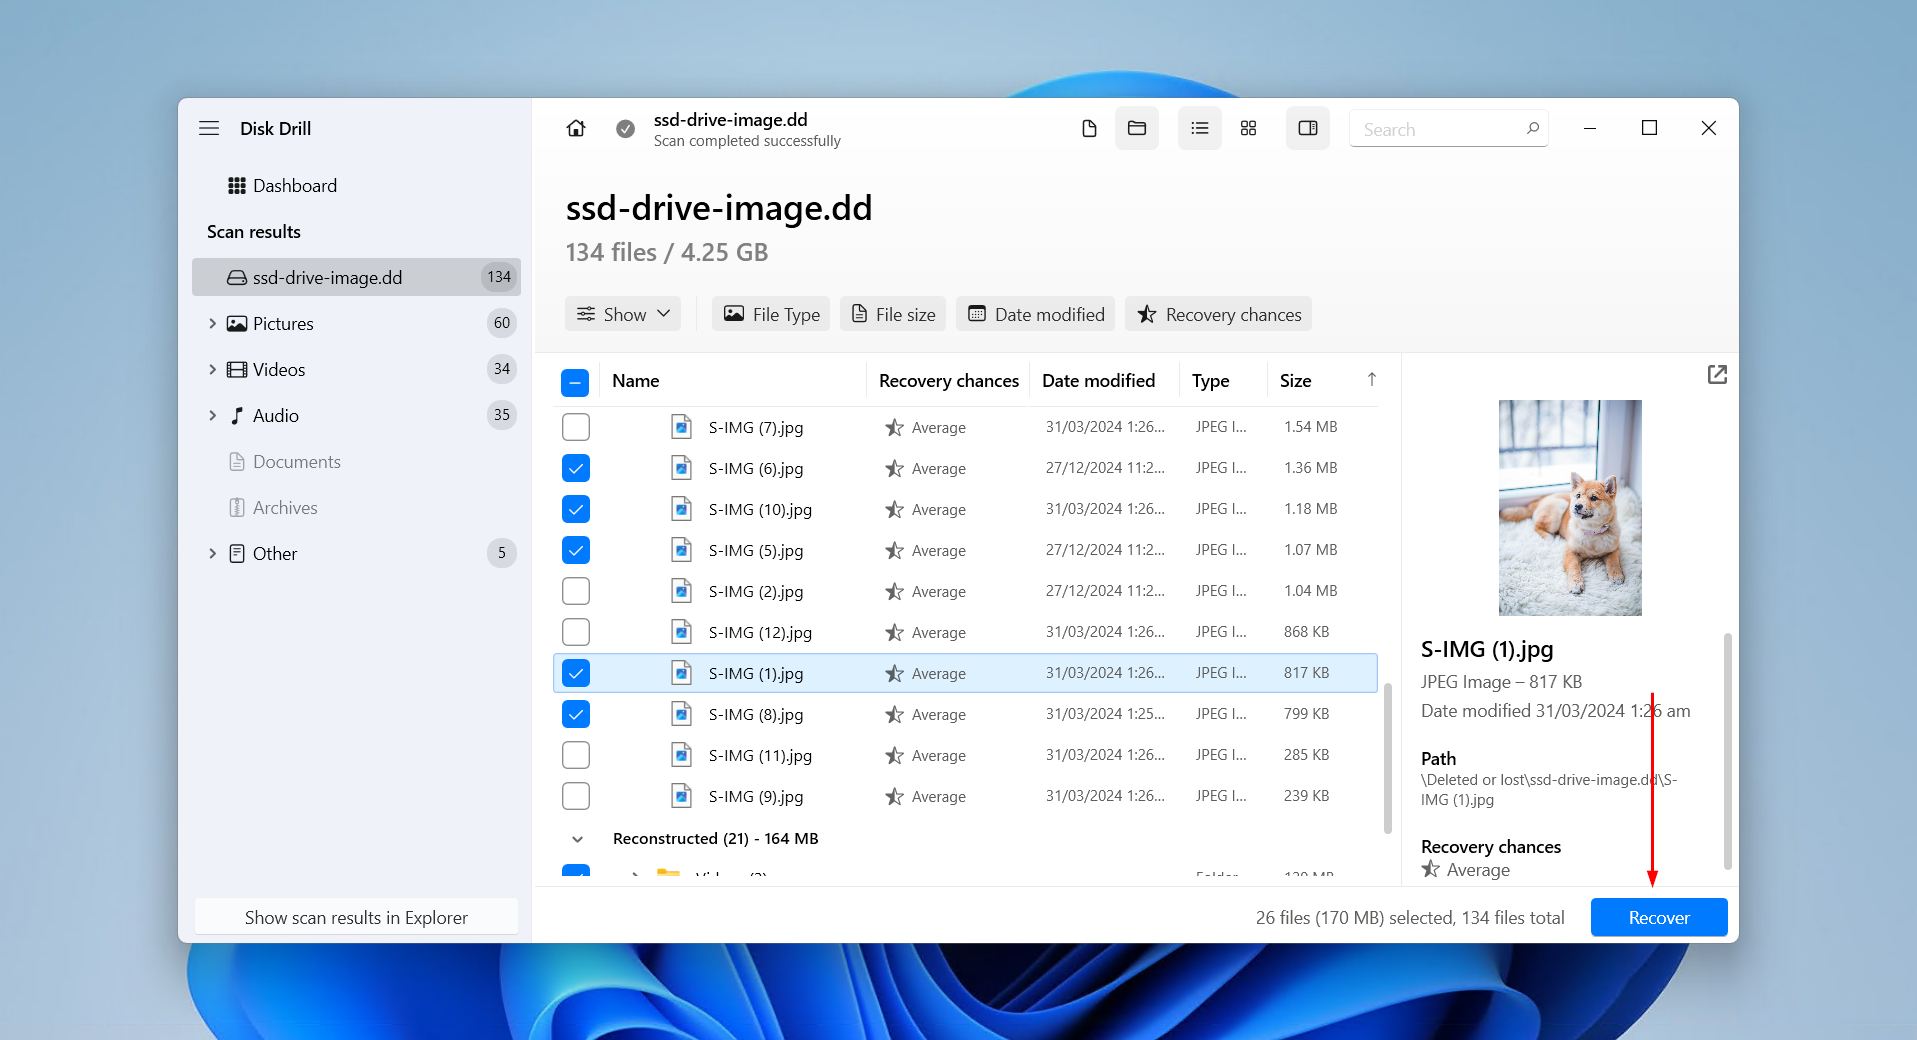1917x1040 pixels.
Task: Click the scan completed checkmark icon
Action: tap(625, 129)
